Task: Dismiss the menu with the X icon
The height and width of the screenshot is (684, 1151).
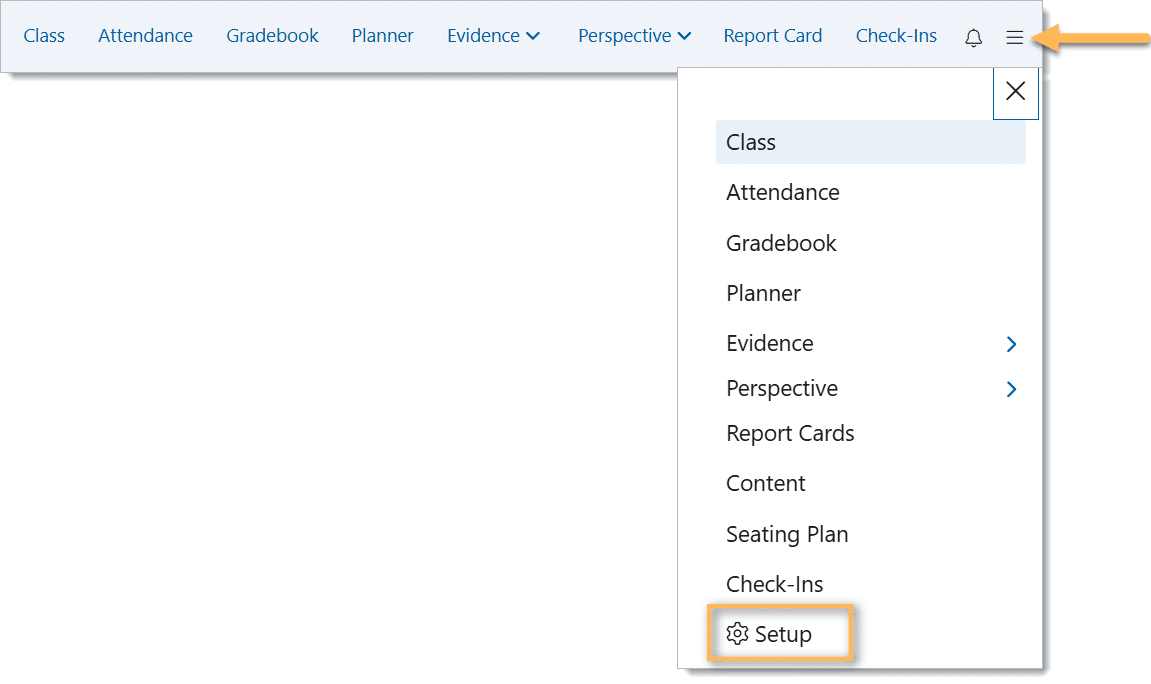Action: click(1015, 91)
